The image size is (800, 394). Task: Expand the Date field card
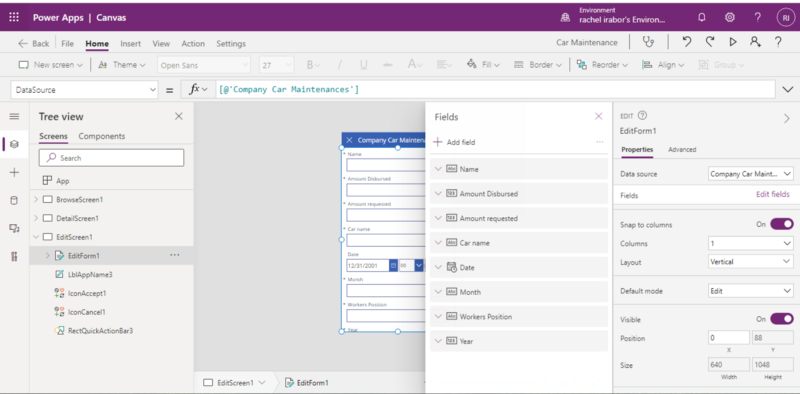click(x=438, y=267)
